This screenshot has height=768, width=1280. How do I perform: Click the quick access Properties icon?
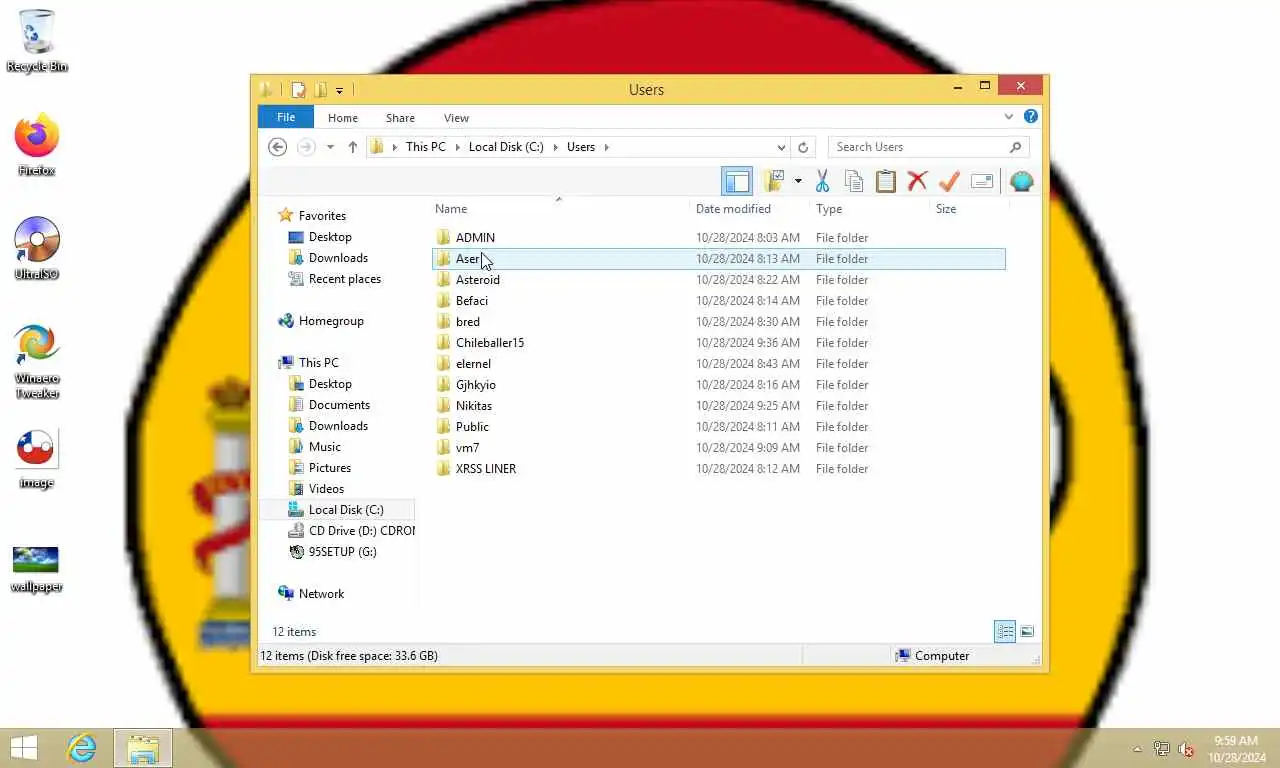pyautogui.click(x=298, y=90)
